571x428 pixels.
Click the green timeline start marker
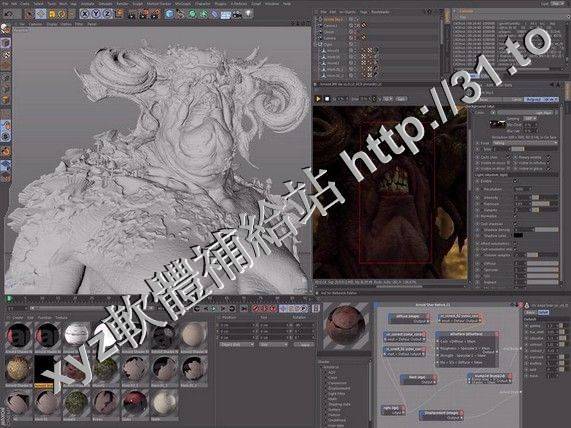9,299
